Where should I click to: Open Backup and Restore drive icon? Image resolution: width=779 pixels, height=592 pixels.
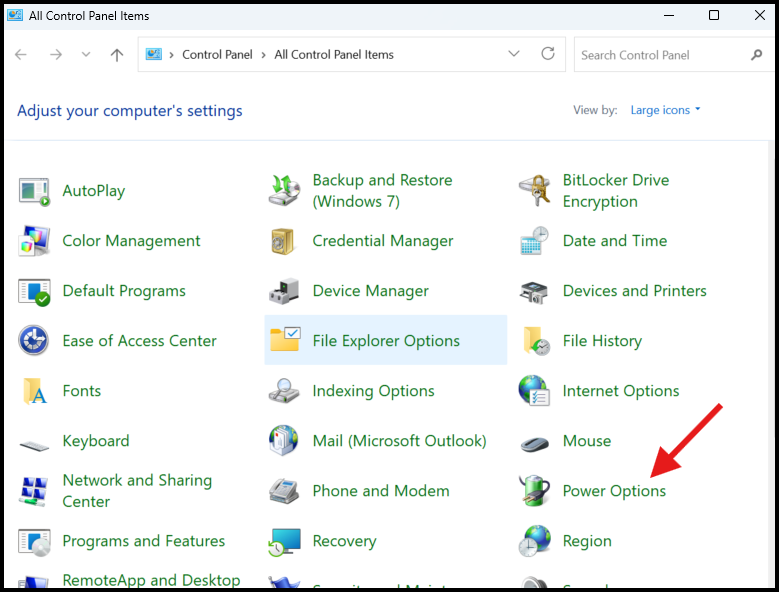[x=284, y=191]
